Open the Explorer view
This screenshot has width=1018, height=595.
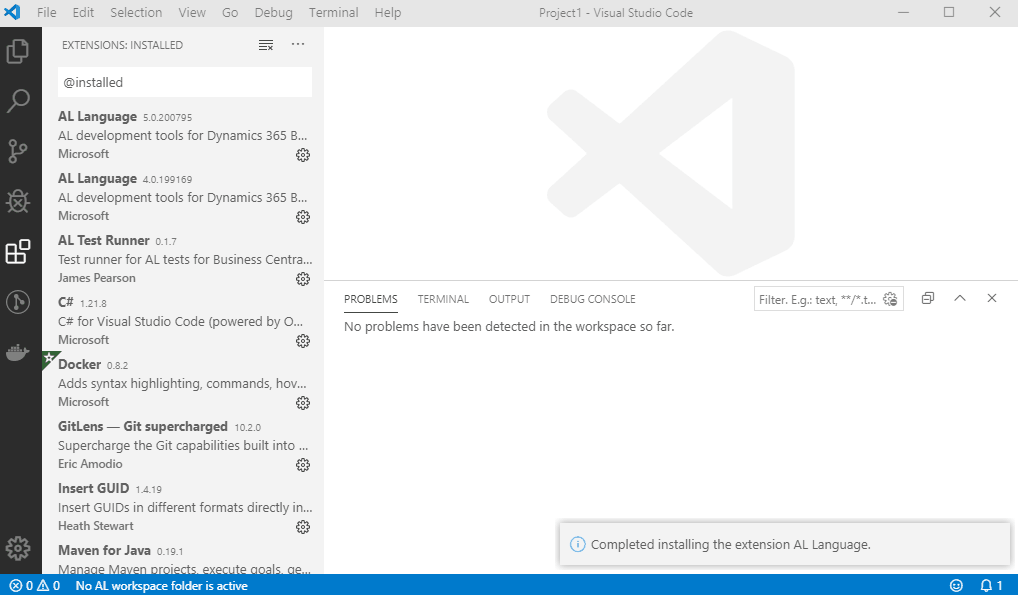point(18,50)
